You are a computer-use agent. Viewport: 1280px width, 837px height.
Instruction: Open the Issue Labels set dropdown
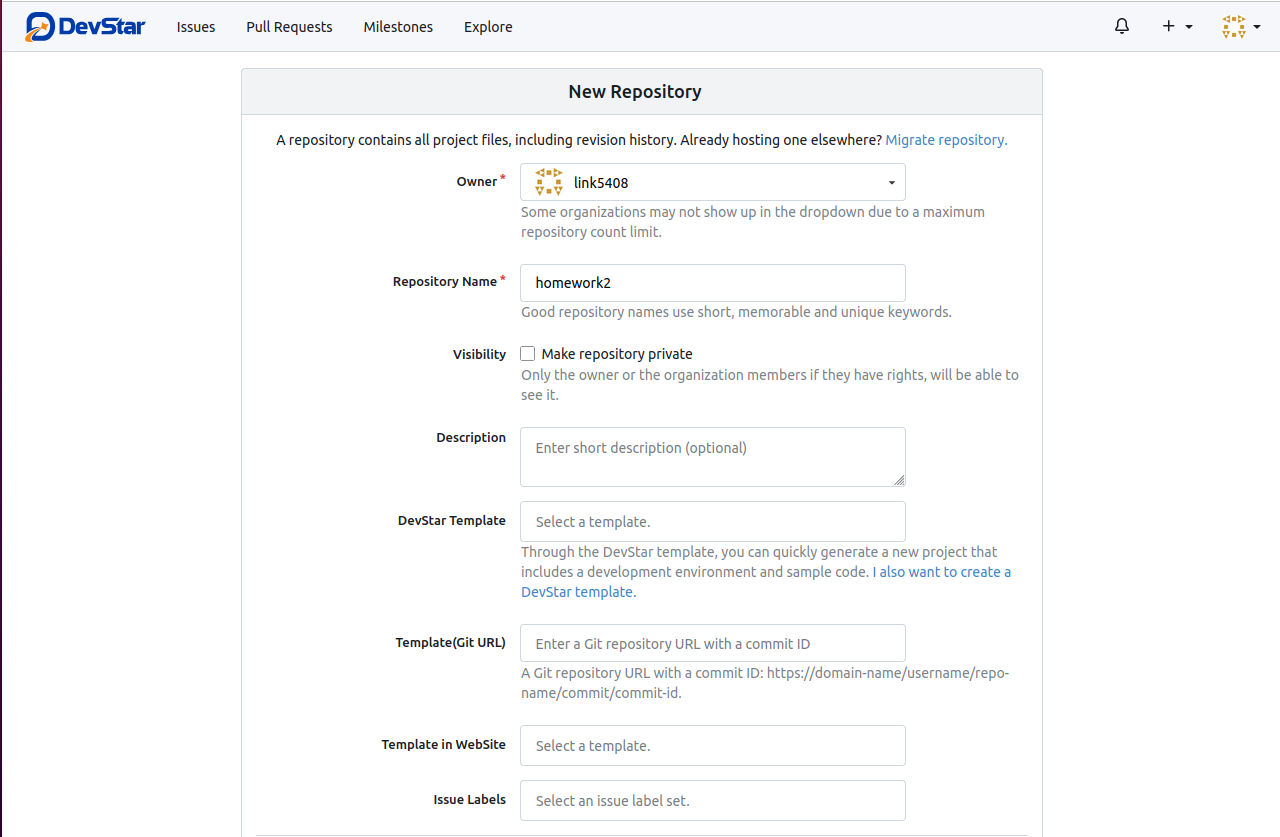(x=713, y=801)
